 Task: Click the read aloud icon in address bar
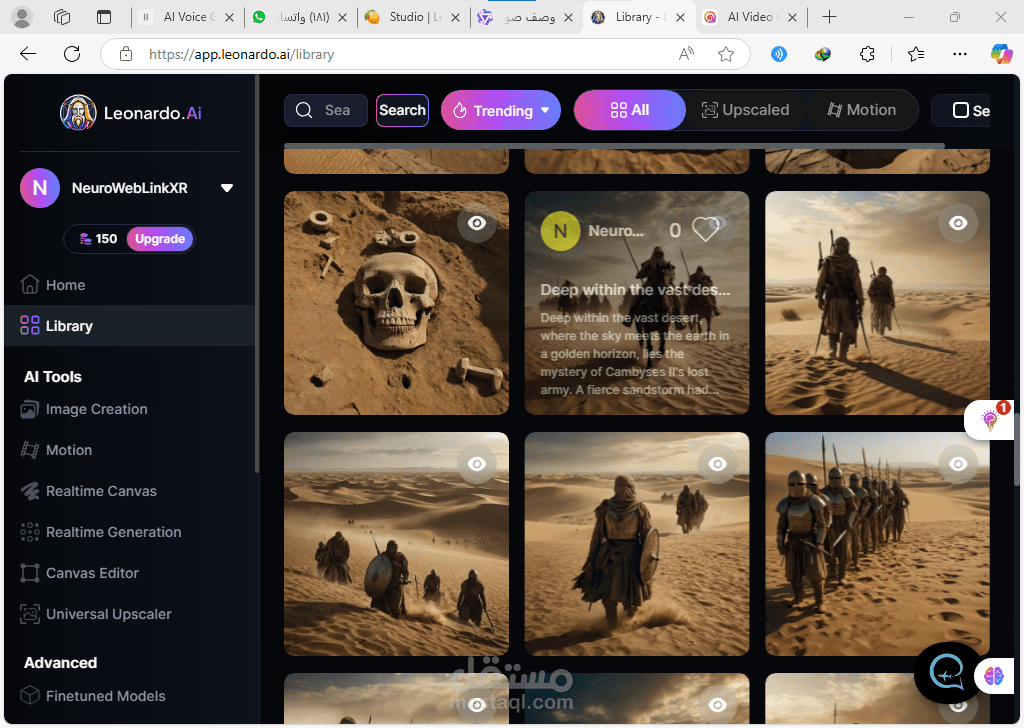[x=686, y=54]
